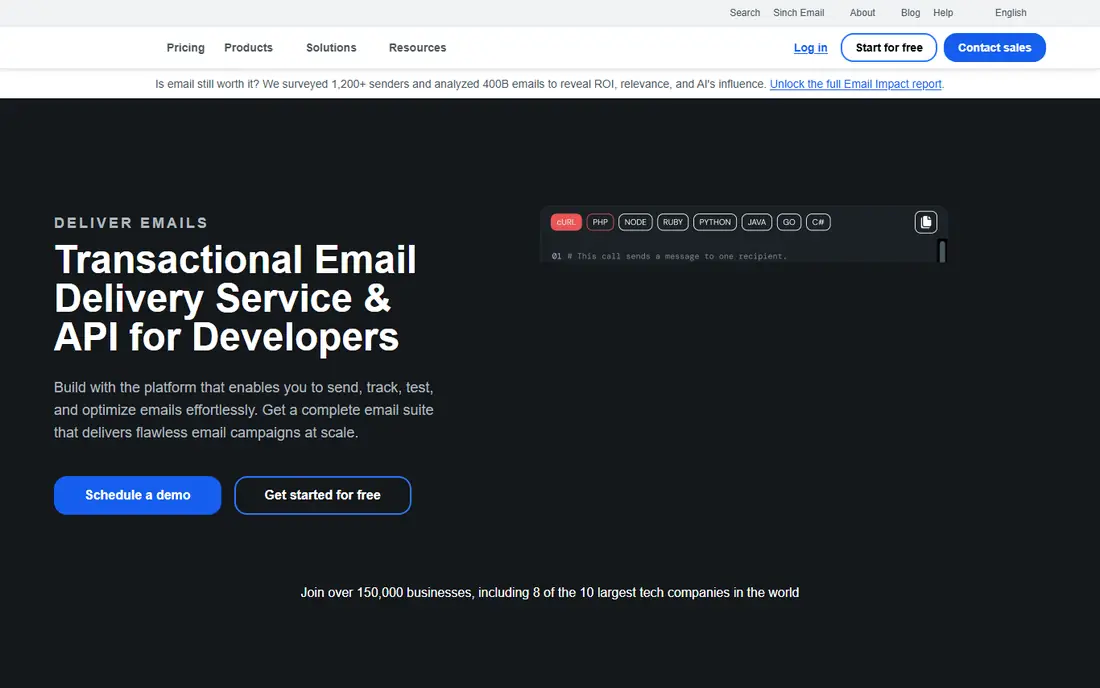Click the code block vertical scrollbar

[941, 251]
